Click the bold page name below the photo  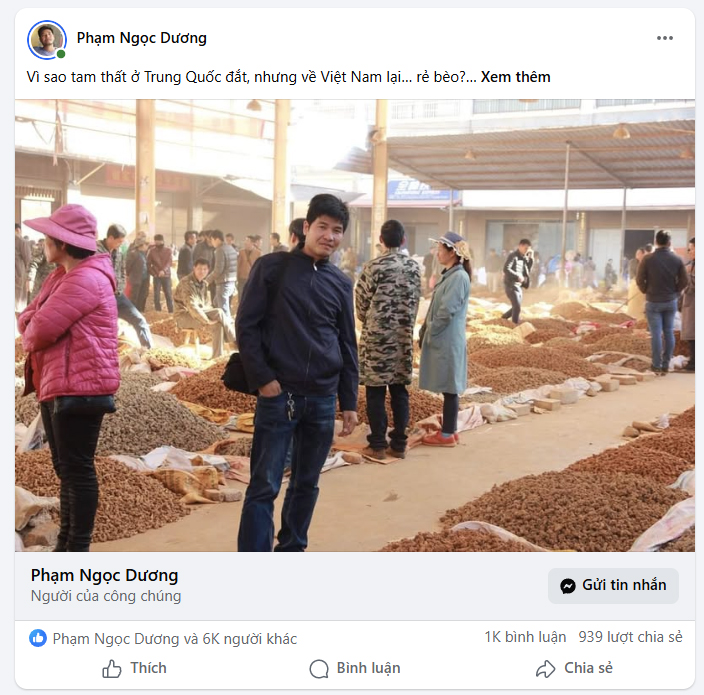[104, 575]
